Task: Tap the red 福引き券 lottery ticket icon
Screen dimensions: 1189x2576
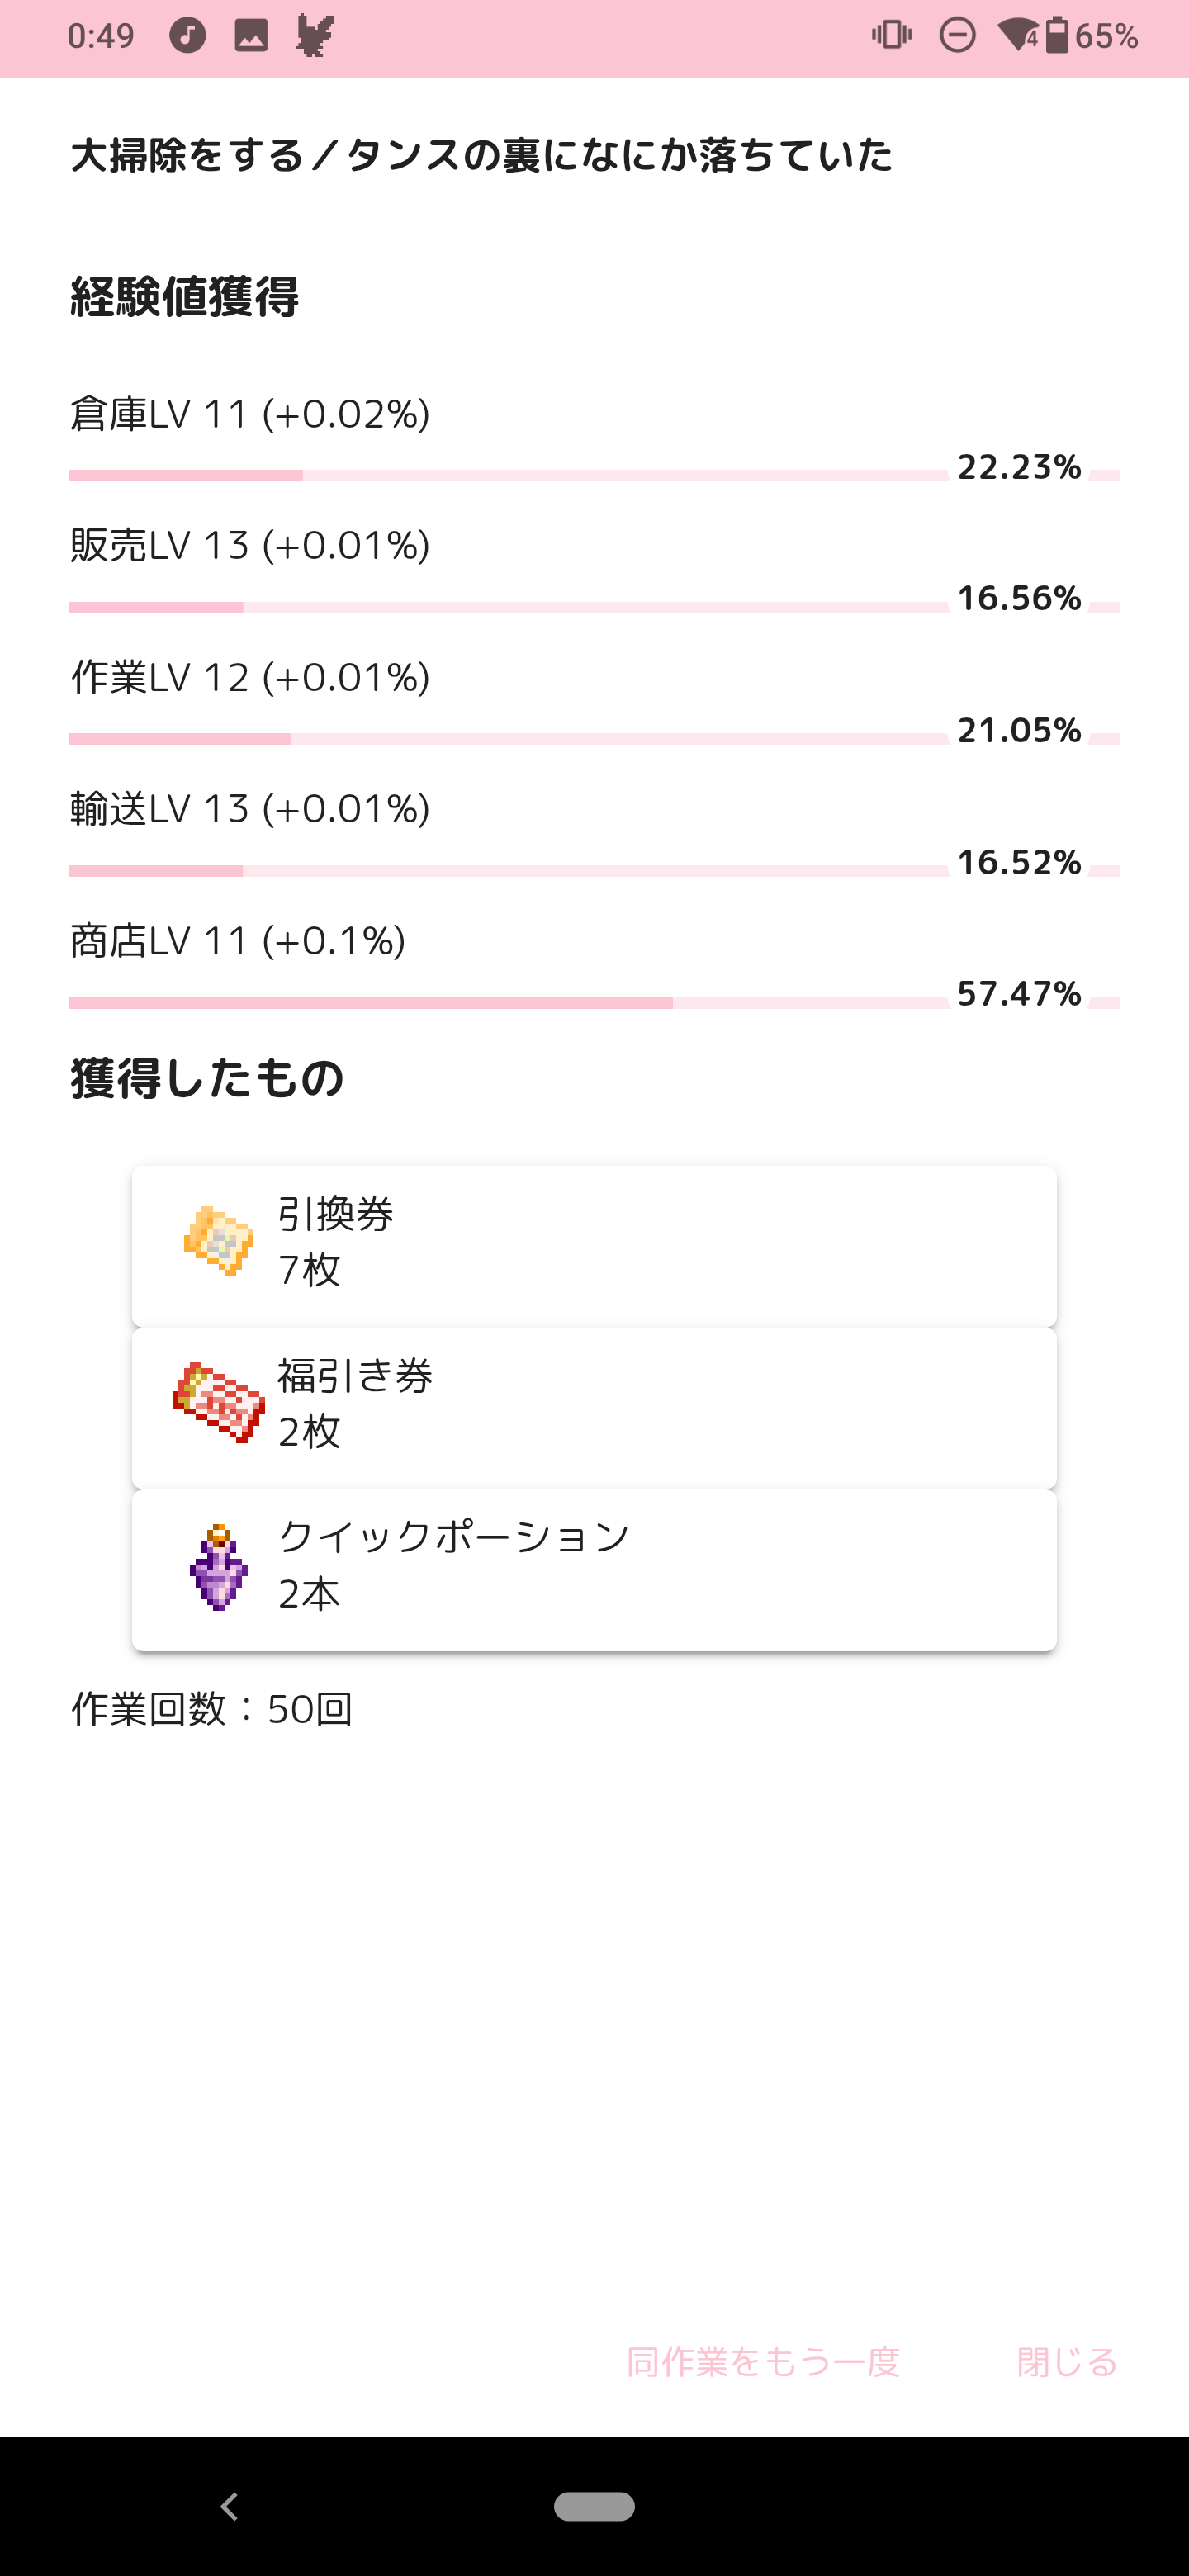Action: (x=218, y=1402)
